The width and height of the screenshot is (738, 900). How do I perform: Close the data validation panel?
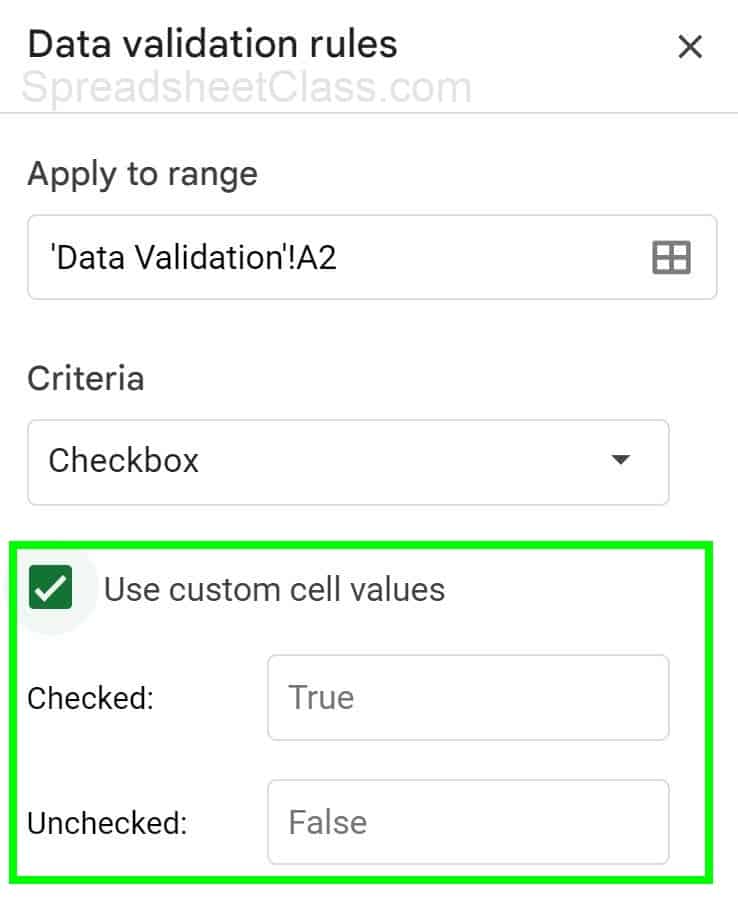coord(690,46)
